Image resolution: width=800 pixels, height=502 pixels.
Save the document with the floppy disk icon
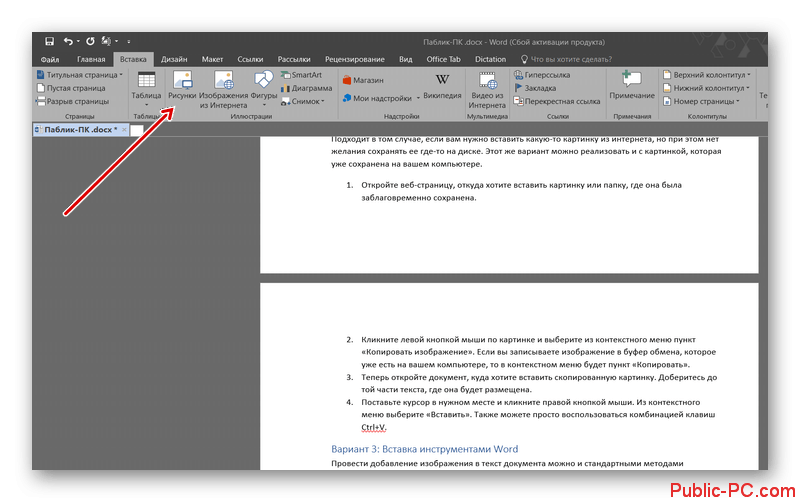pos(49,41)
